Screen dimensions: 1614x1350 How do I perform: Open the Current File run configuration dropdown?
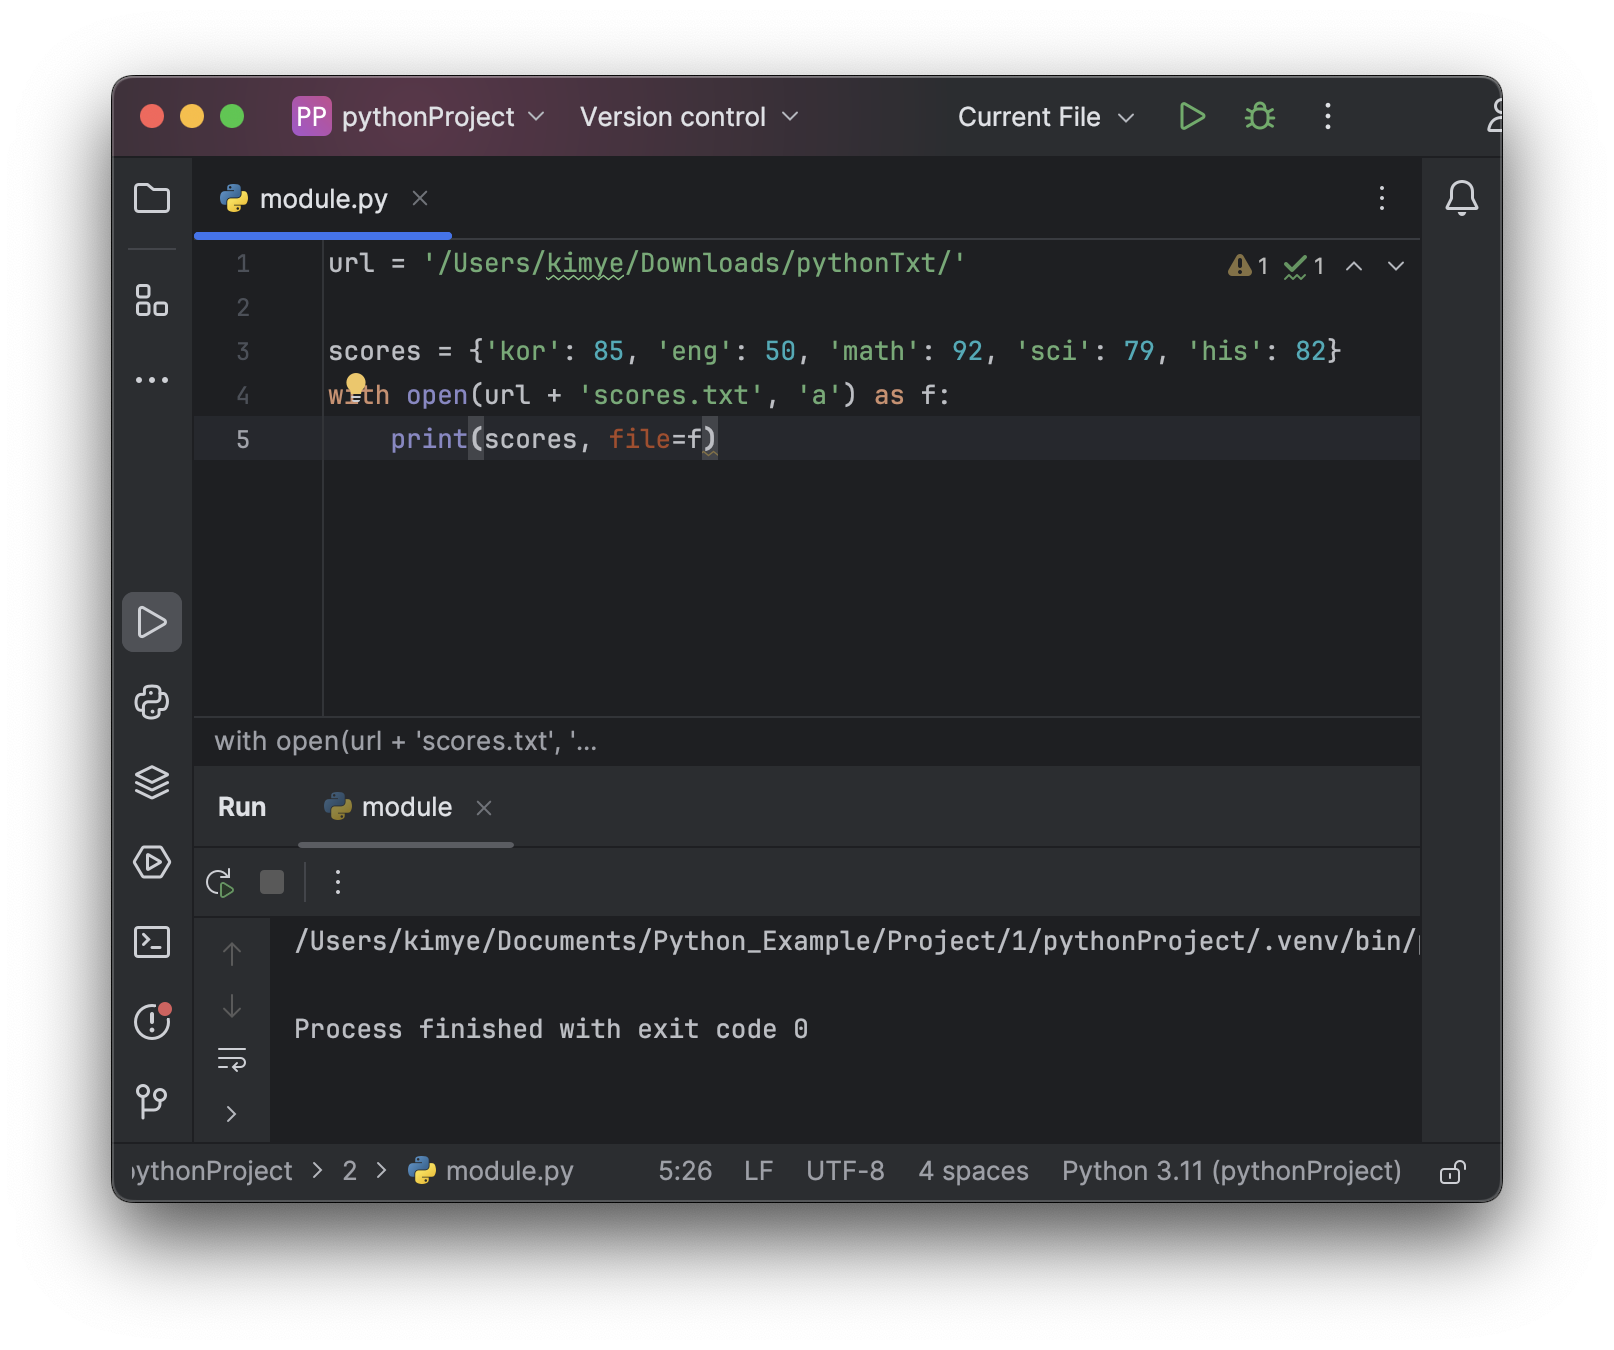pos(1046,117)
